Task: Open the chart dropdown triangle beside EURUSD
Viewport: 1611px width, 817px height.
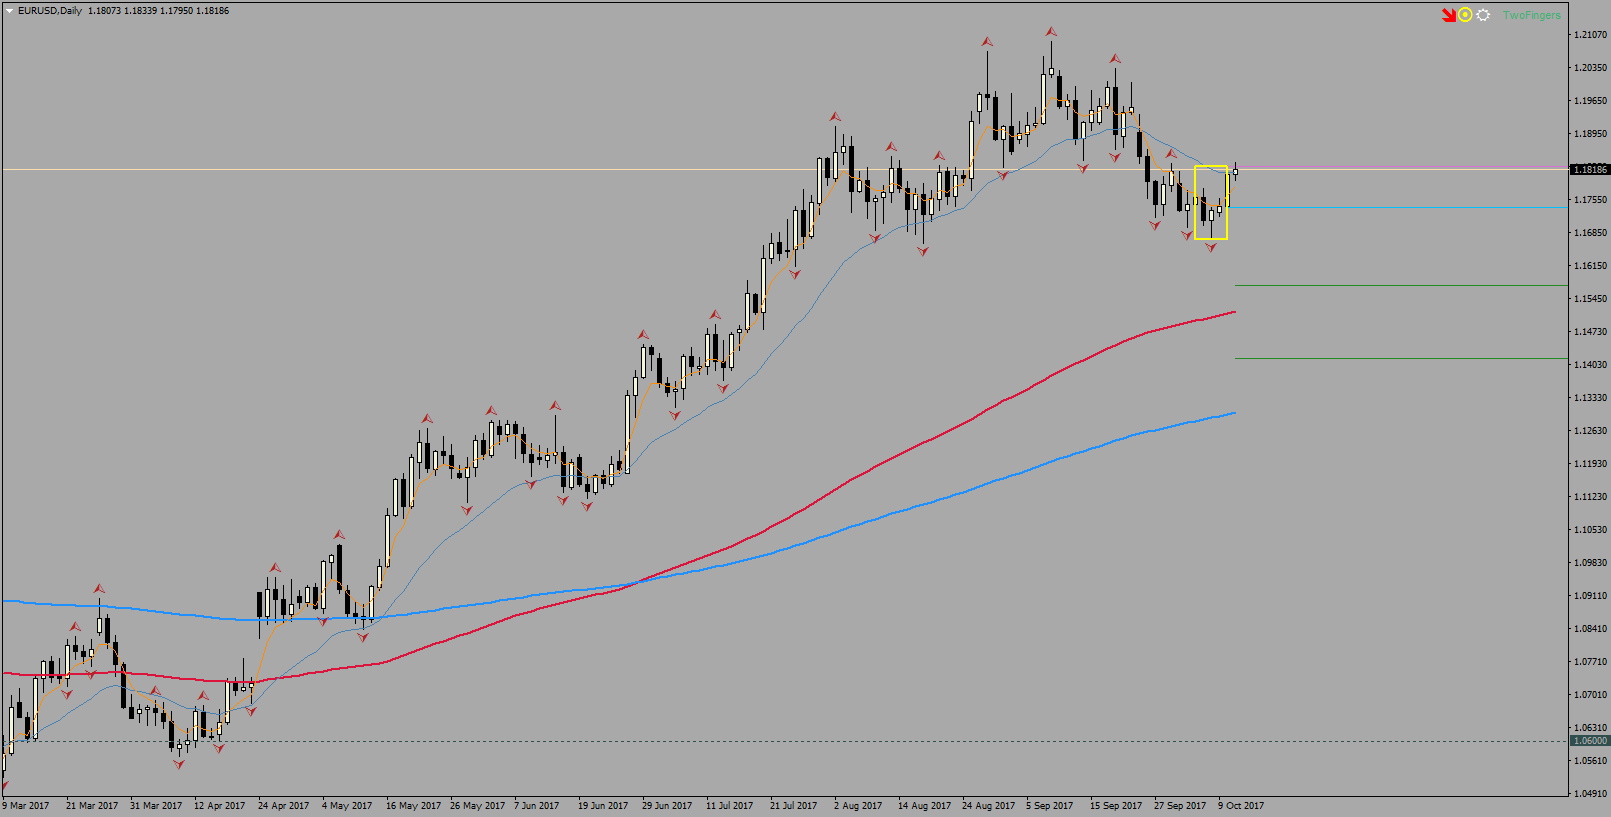Action: click(x=9, y=11)
